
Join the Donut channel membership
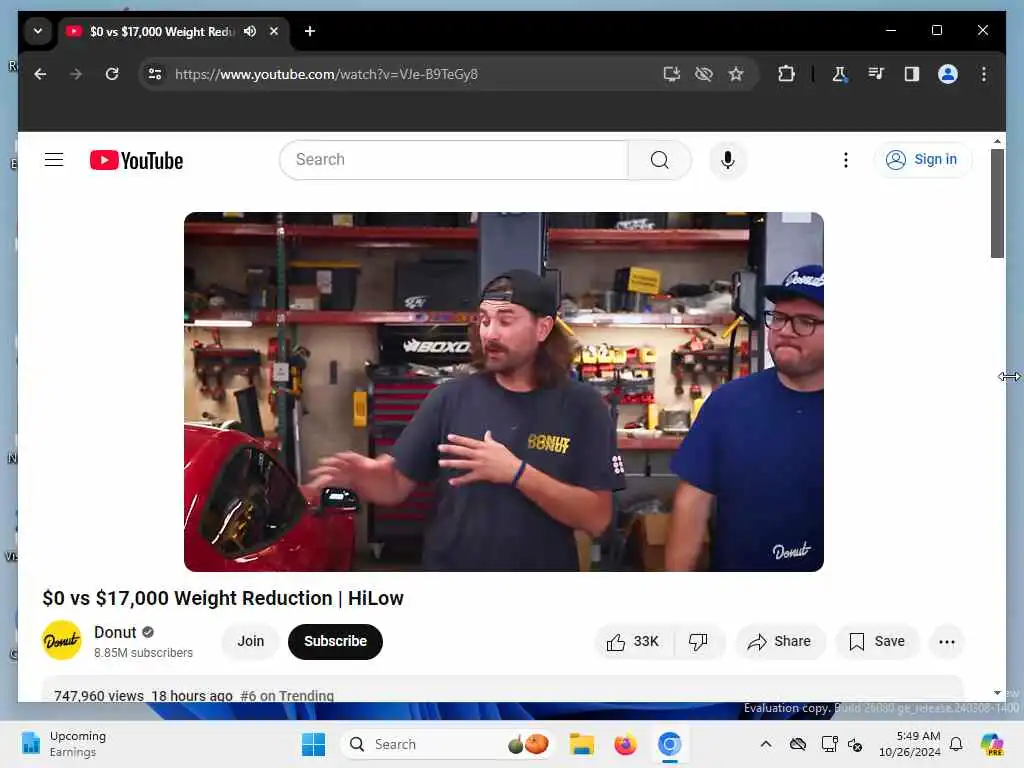(251, 641)
